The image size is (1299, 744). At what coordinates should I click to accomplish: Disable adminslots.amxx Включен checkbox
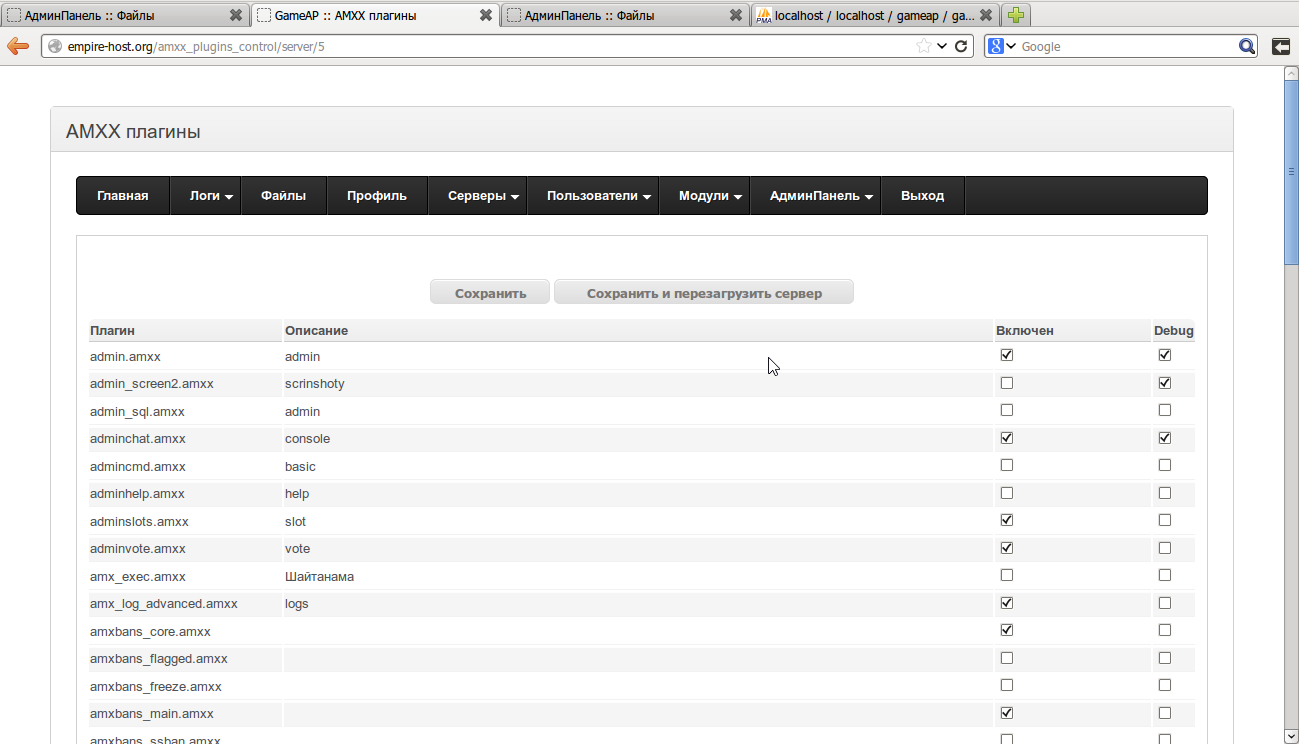coord(1007,520)
